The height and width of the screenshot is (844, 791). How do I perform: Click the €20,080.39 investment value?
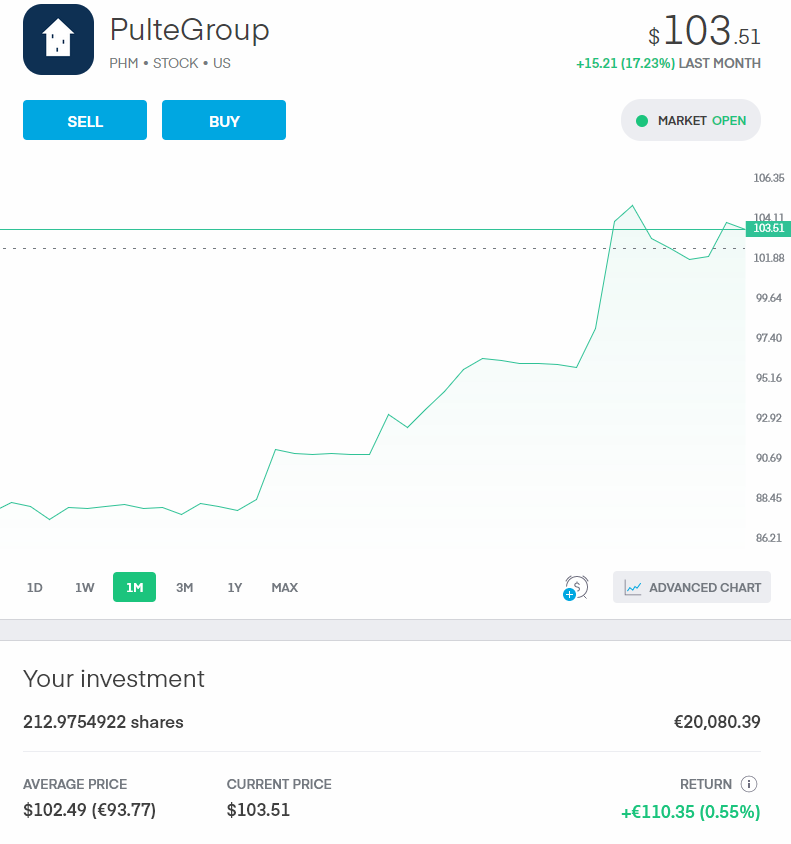pos(717,722)
